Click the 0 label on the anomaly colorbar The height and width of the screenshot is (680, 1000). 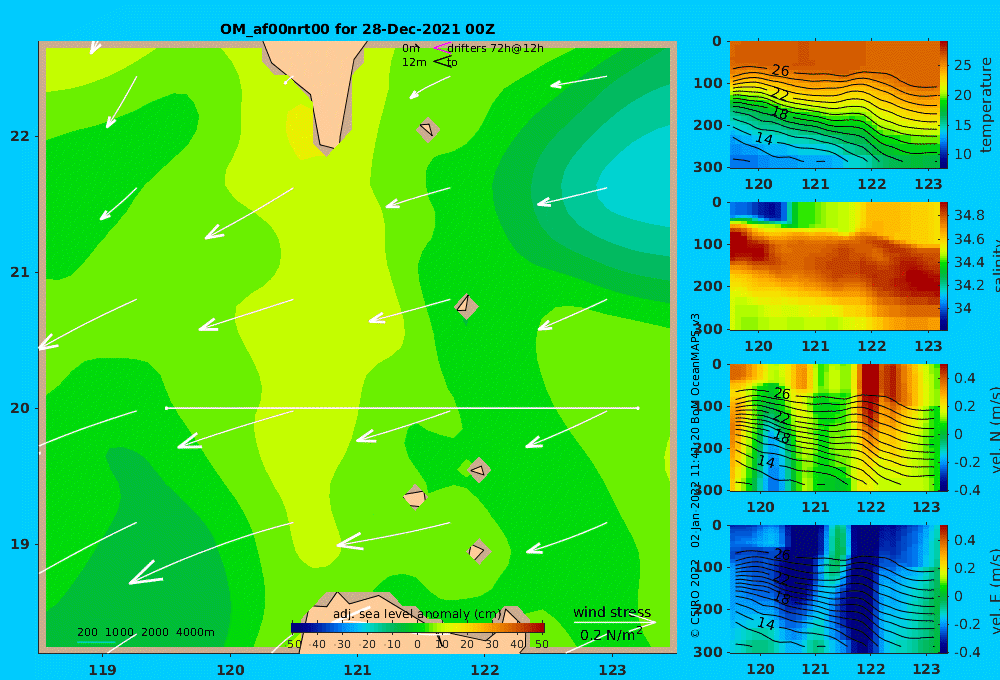(x=417, y=644)
